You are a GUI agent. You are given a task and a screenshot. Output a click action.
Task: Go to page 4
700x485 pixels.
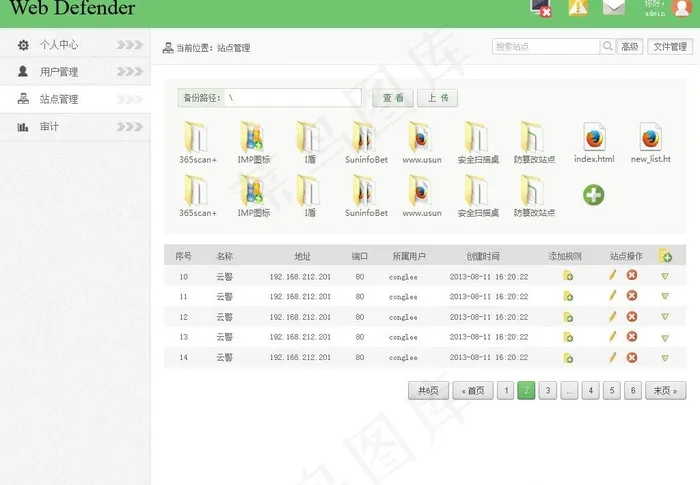(x=590, y=390)
